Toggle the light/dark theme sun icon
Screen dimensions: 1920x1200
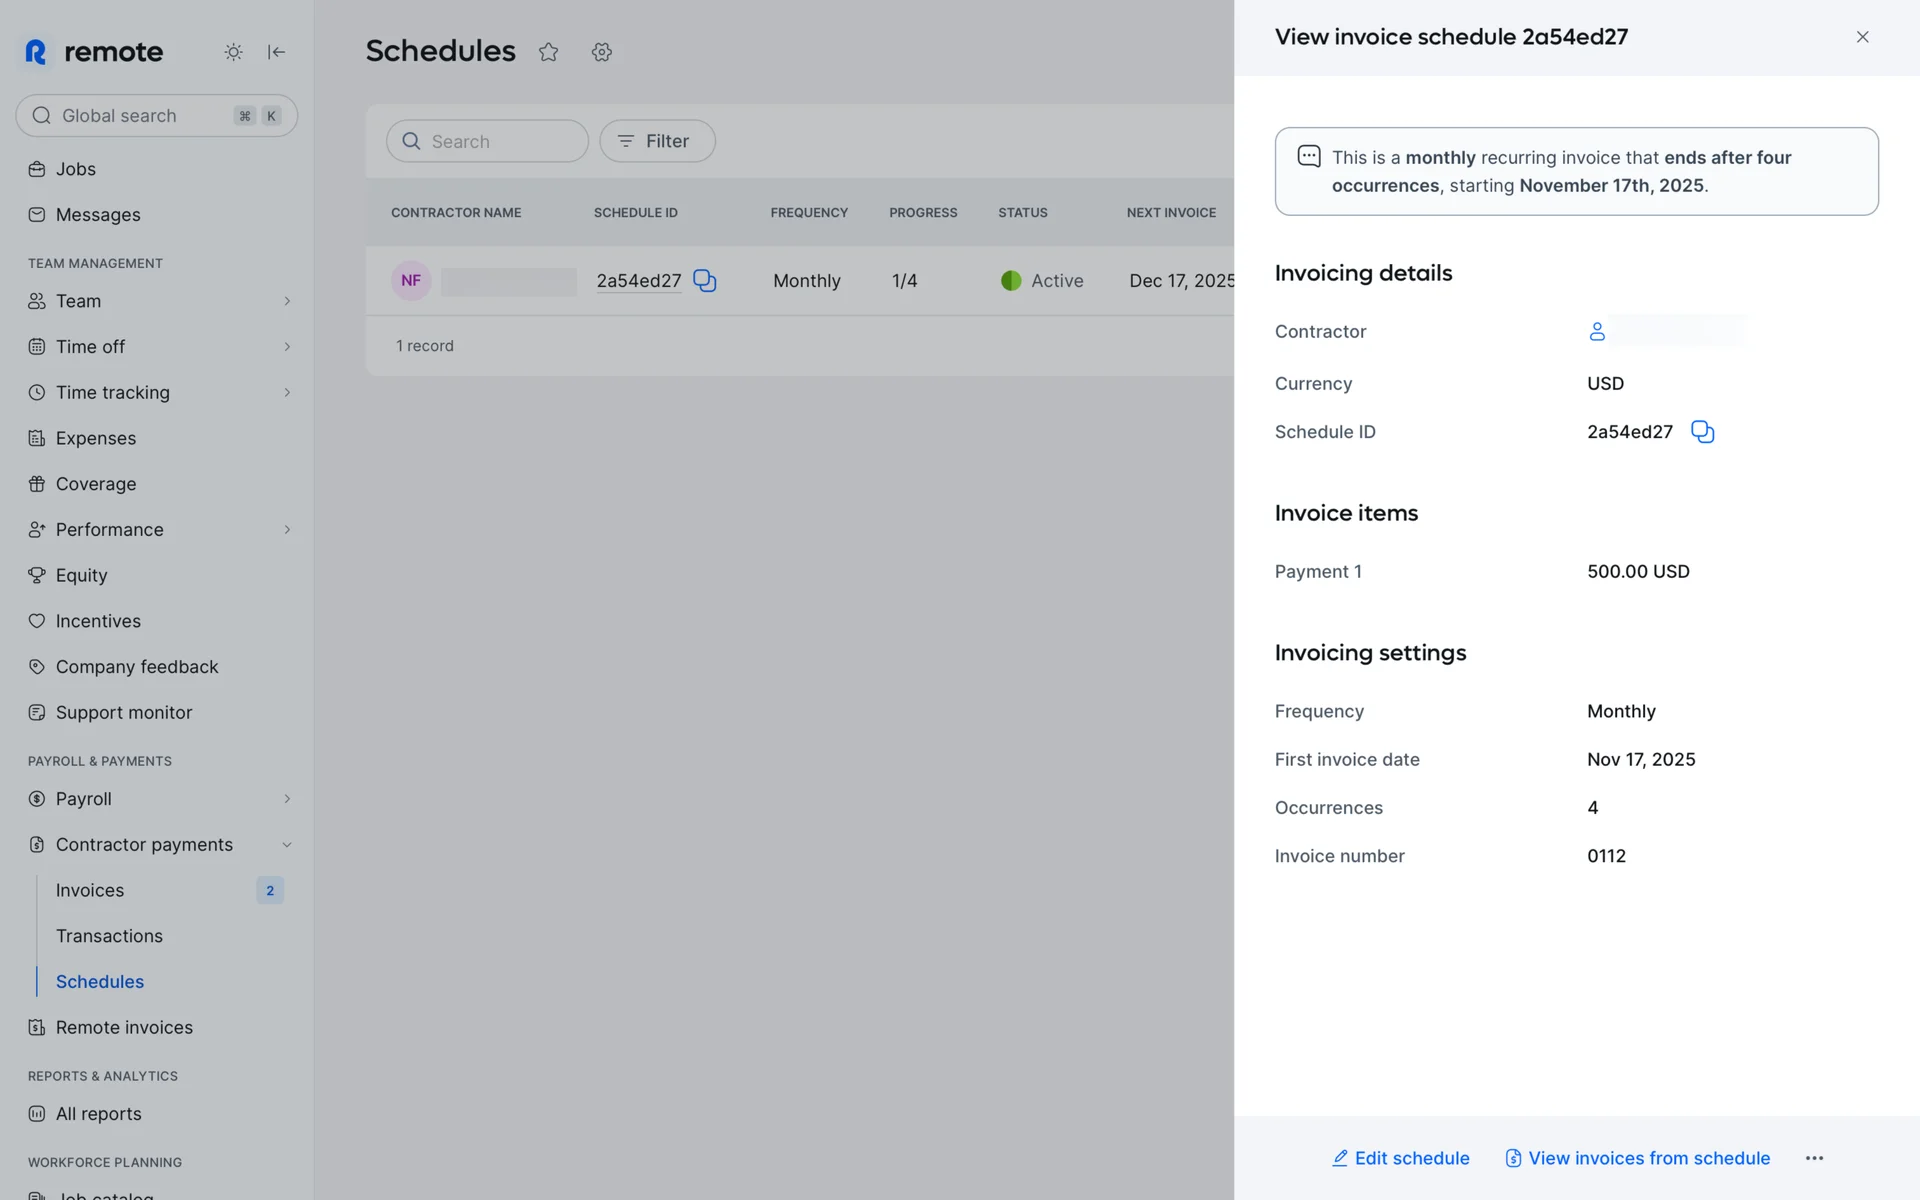pos(233,52)
